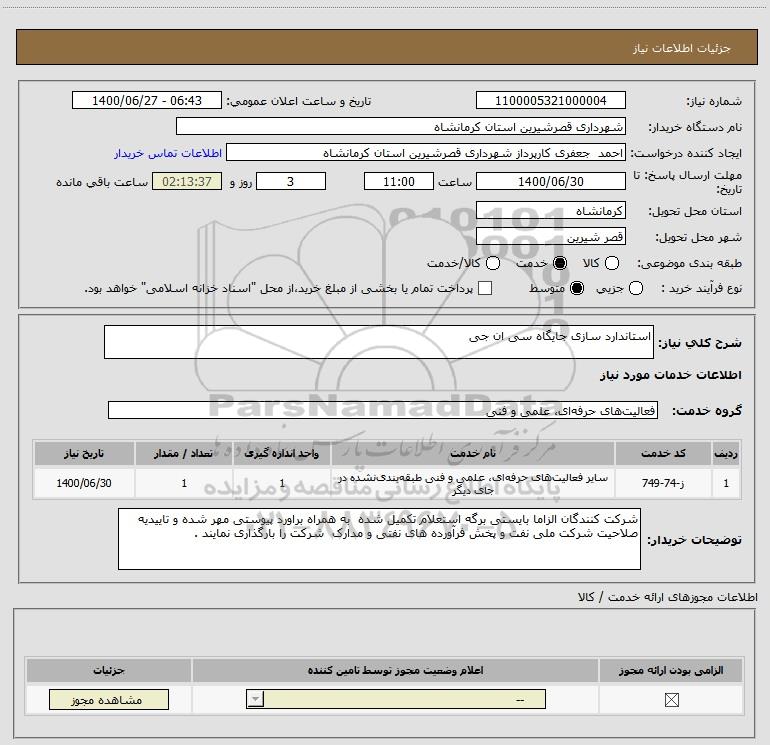Click service code cell ز-74-749
Screen dimensions: 770x745
(663, 483)
